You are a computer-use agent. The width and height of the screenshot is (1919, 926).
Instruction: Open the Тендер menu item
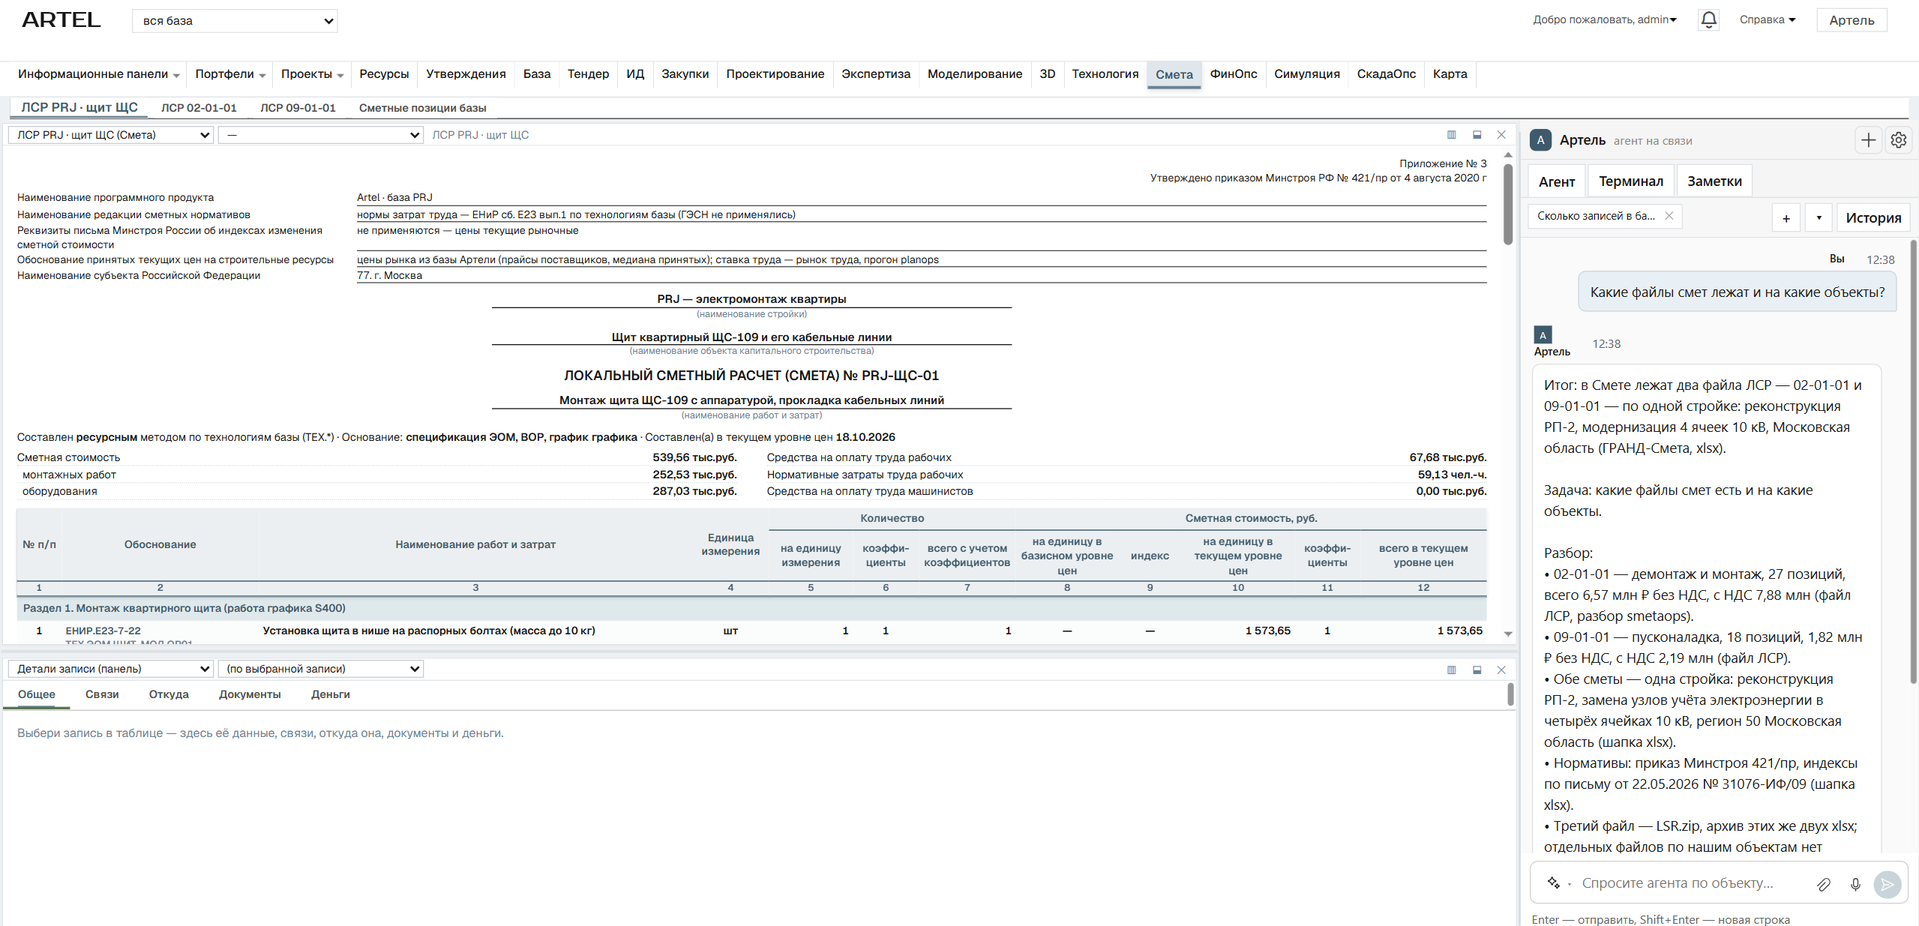(x=588, y=74)
